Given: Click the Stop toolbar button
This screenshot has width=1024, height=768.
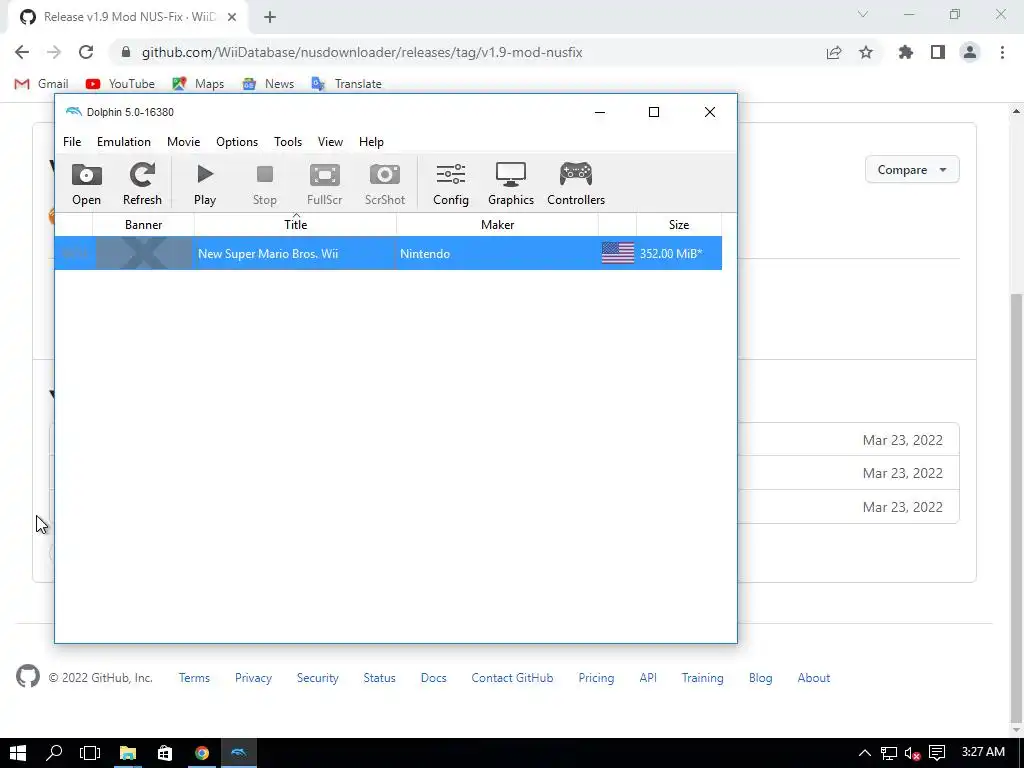Looking at the screenshot, I should [x=264, y=184].
